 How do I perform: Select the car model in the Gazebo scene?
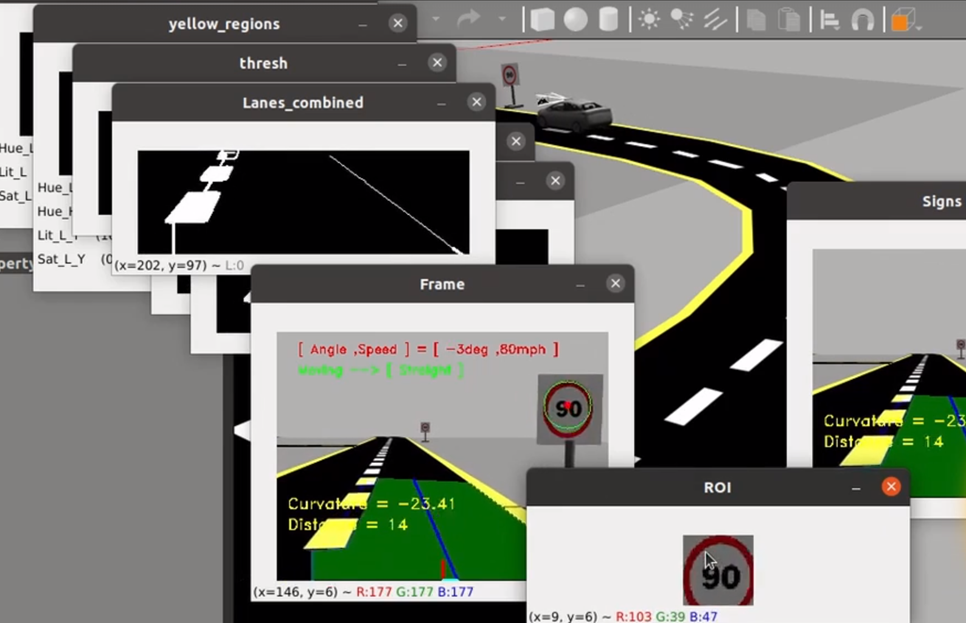[x=574, y=115]
